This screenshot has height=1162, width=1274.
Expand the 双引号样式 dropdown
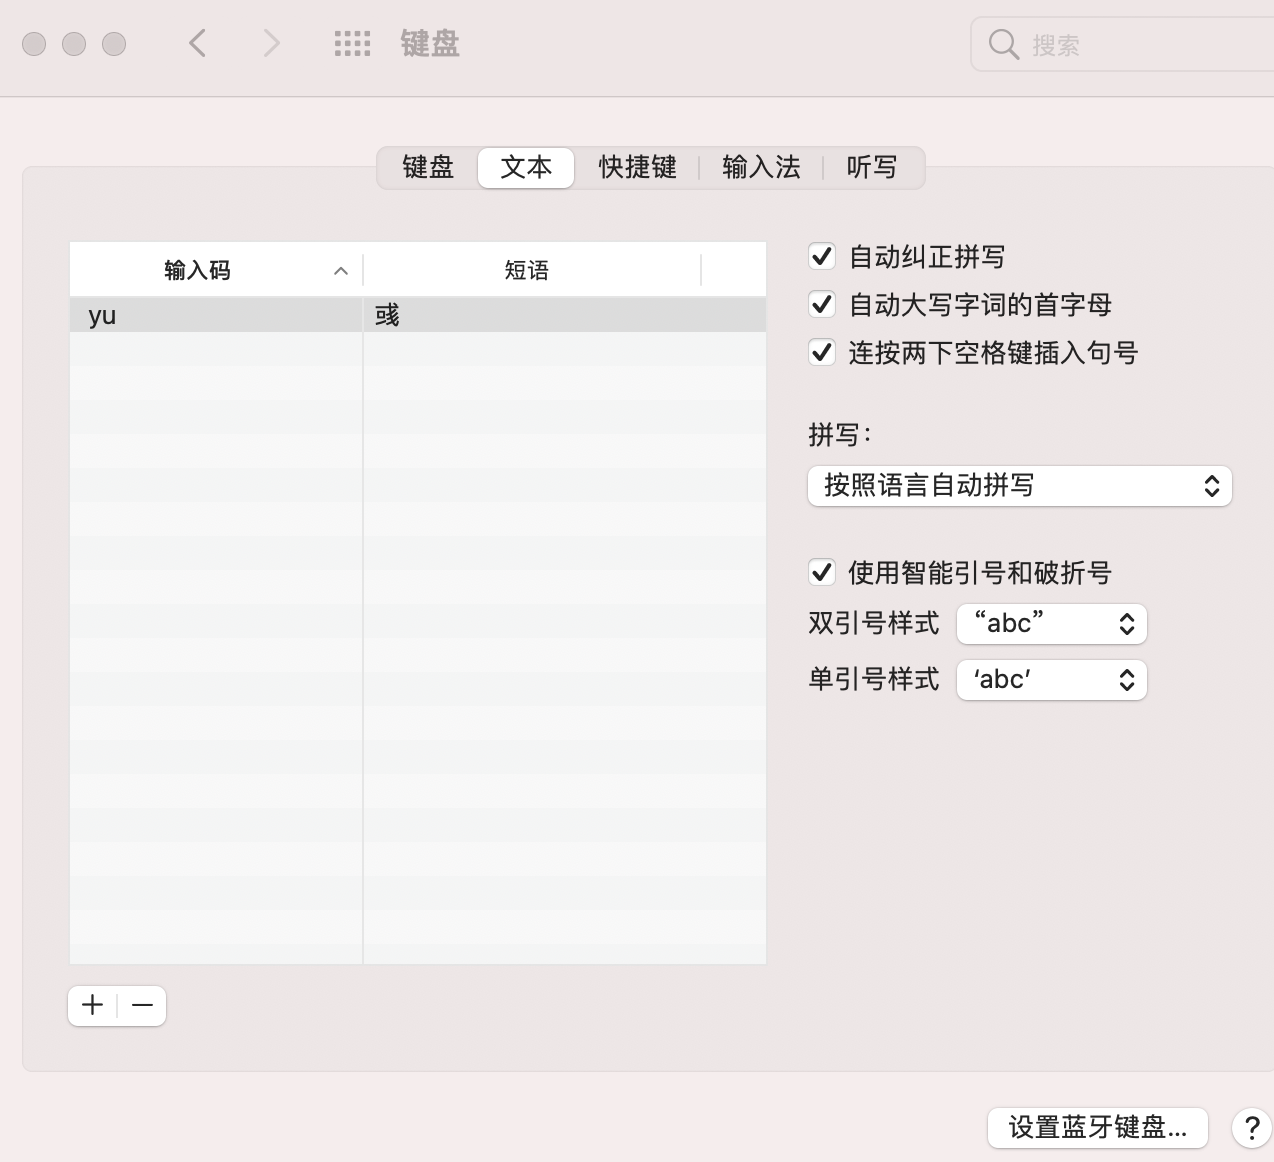[x=1051, y=624]
